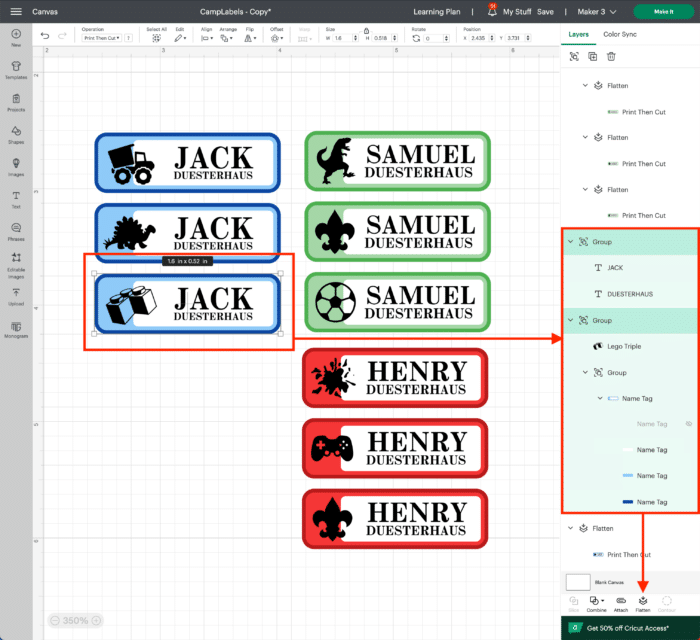Click the Text tool in sidebar
This screenshot has height=640, width=700.
[x=16, y=197]
